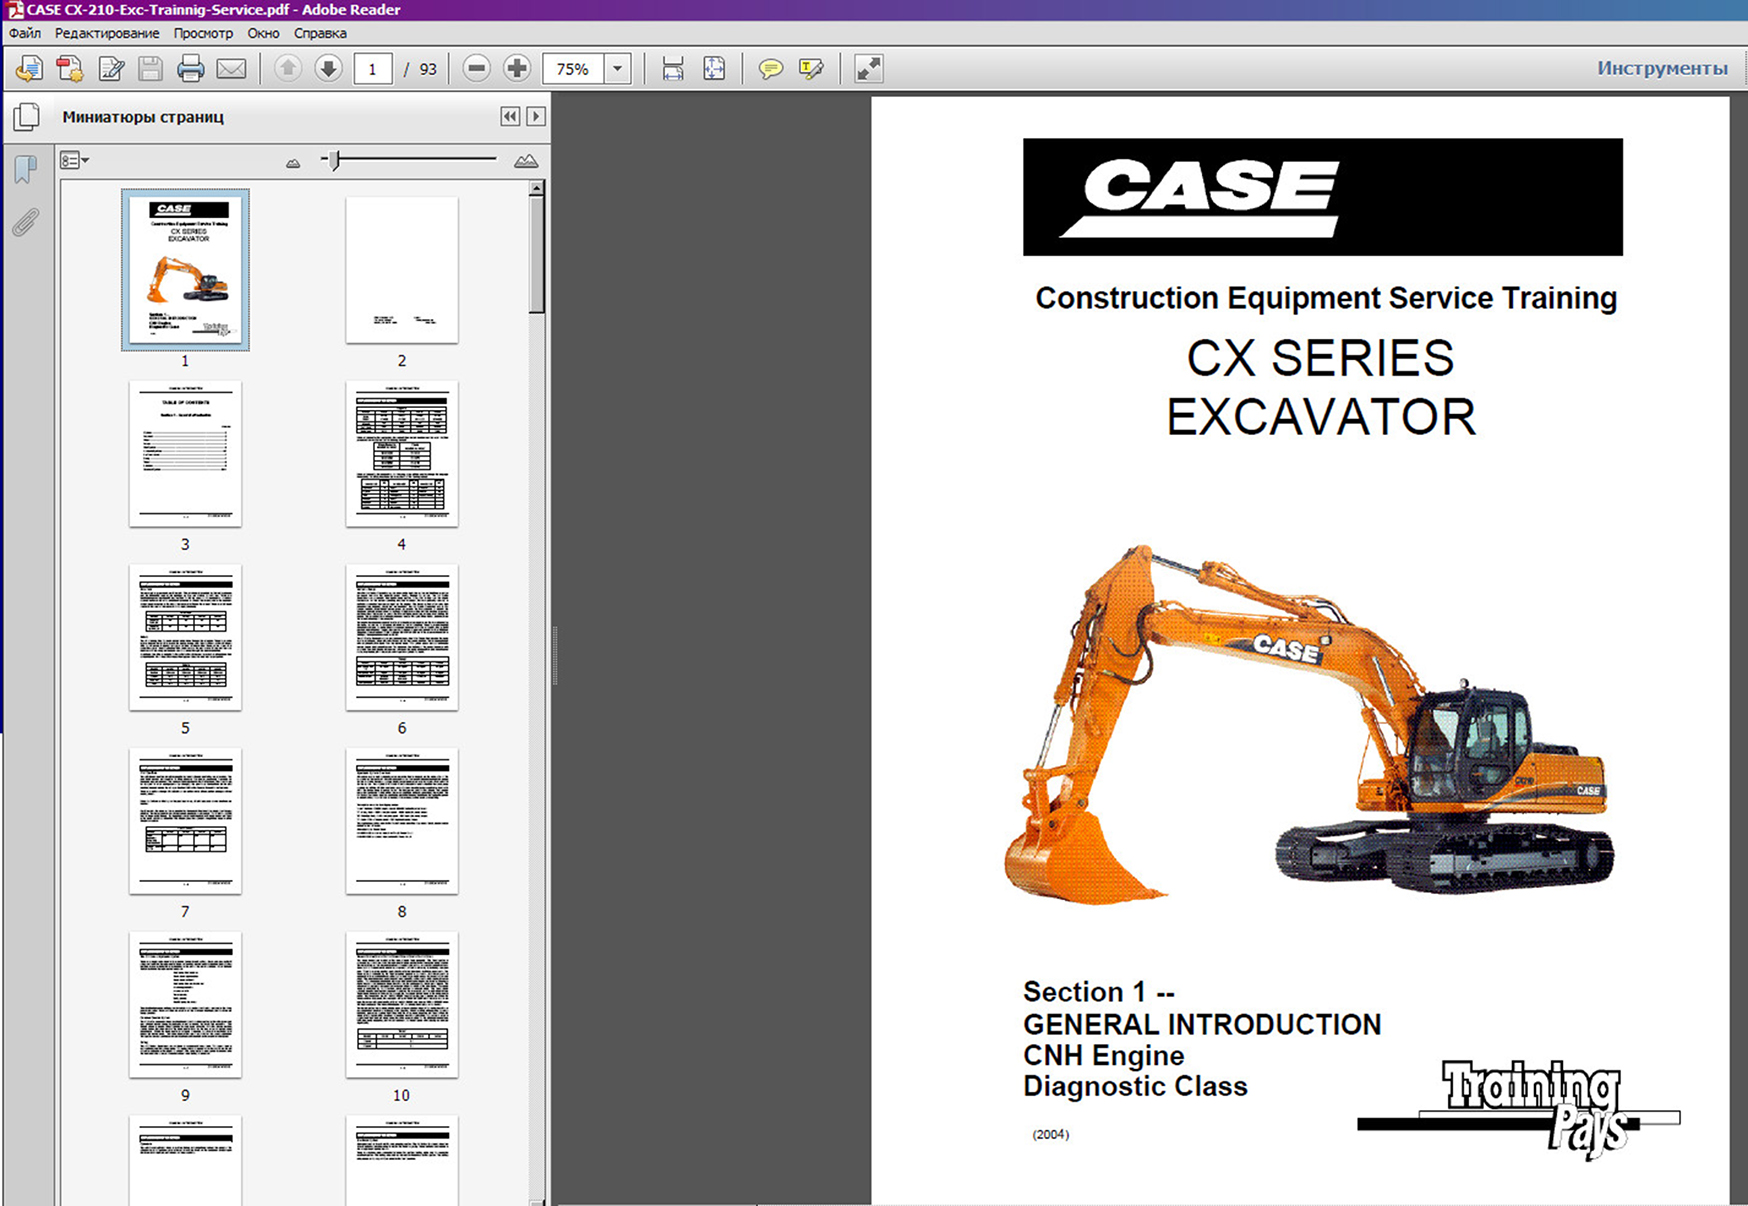Open the thumbnails options dropdown menu
This screenshot has height=1206, width=1748.
(74, 160)
